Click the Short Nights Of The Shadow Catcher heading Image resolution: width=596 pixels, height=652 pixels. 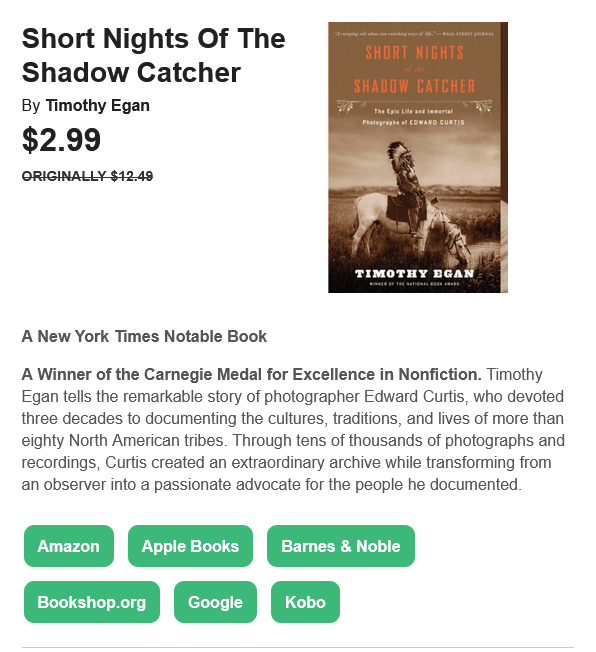153,55
